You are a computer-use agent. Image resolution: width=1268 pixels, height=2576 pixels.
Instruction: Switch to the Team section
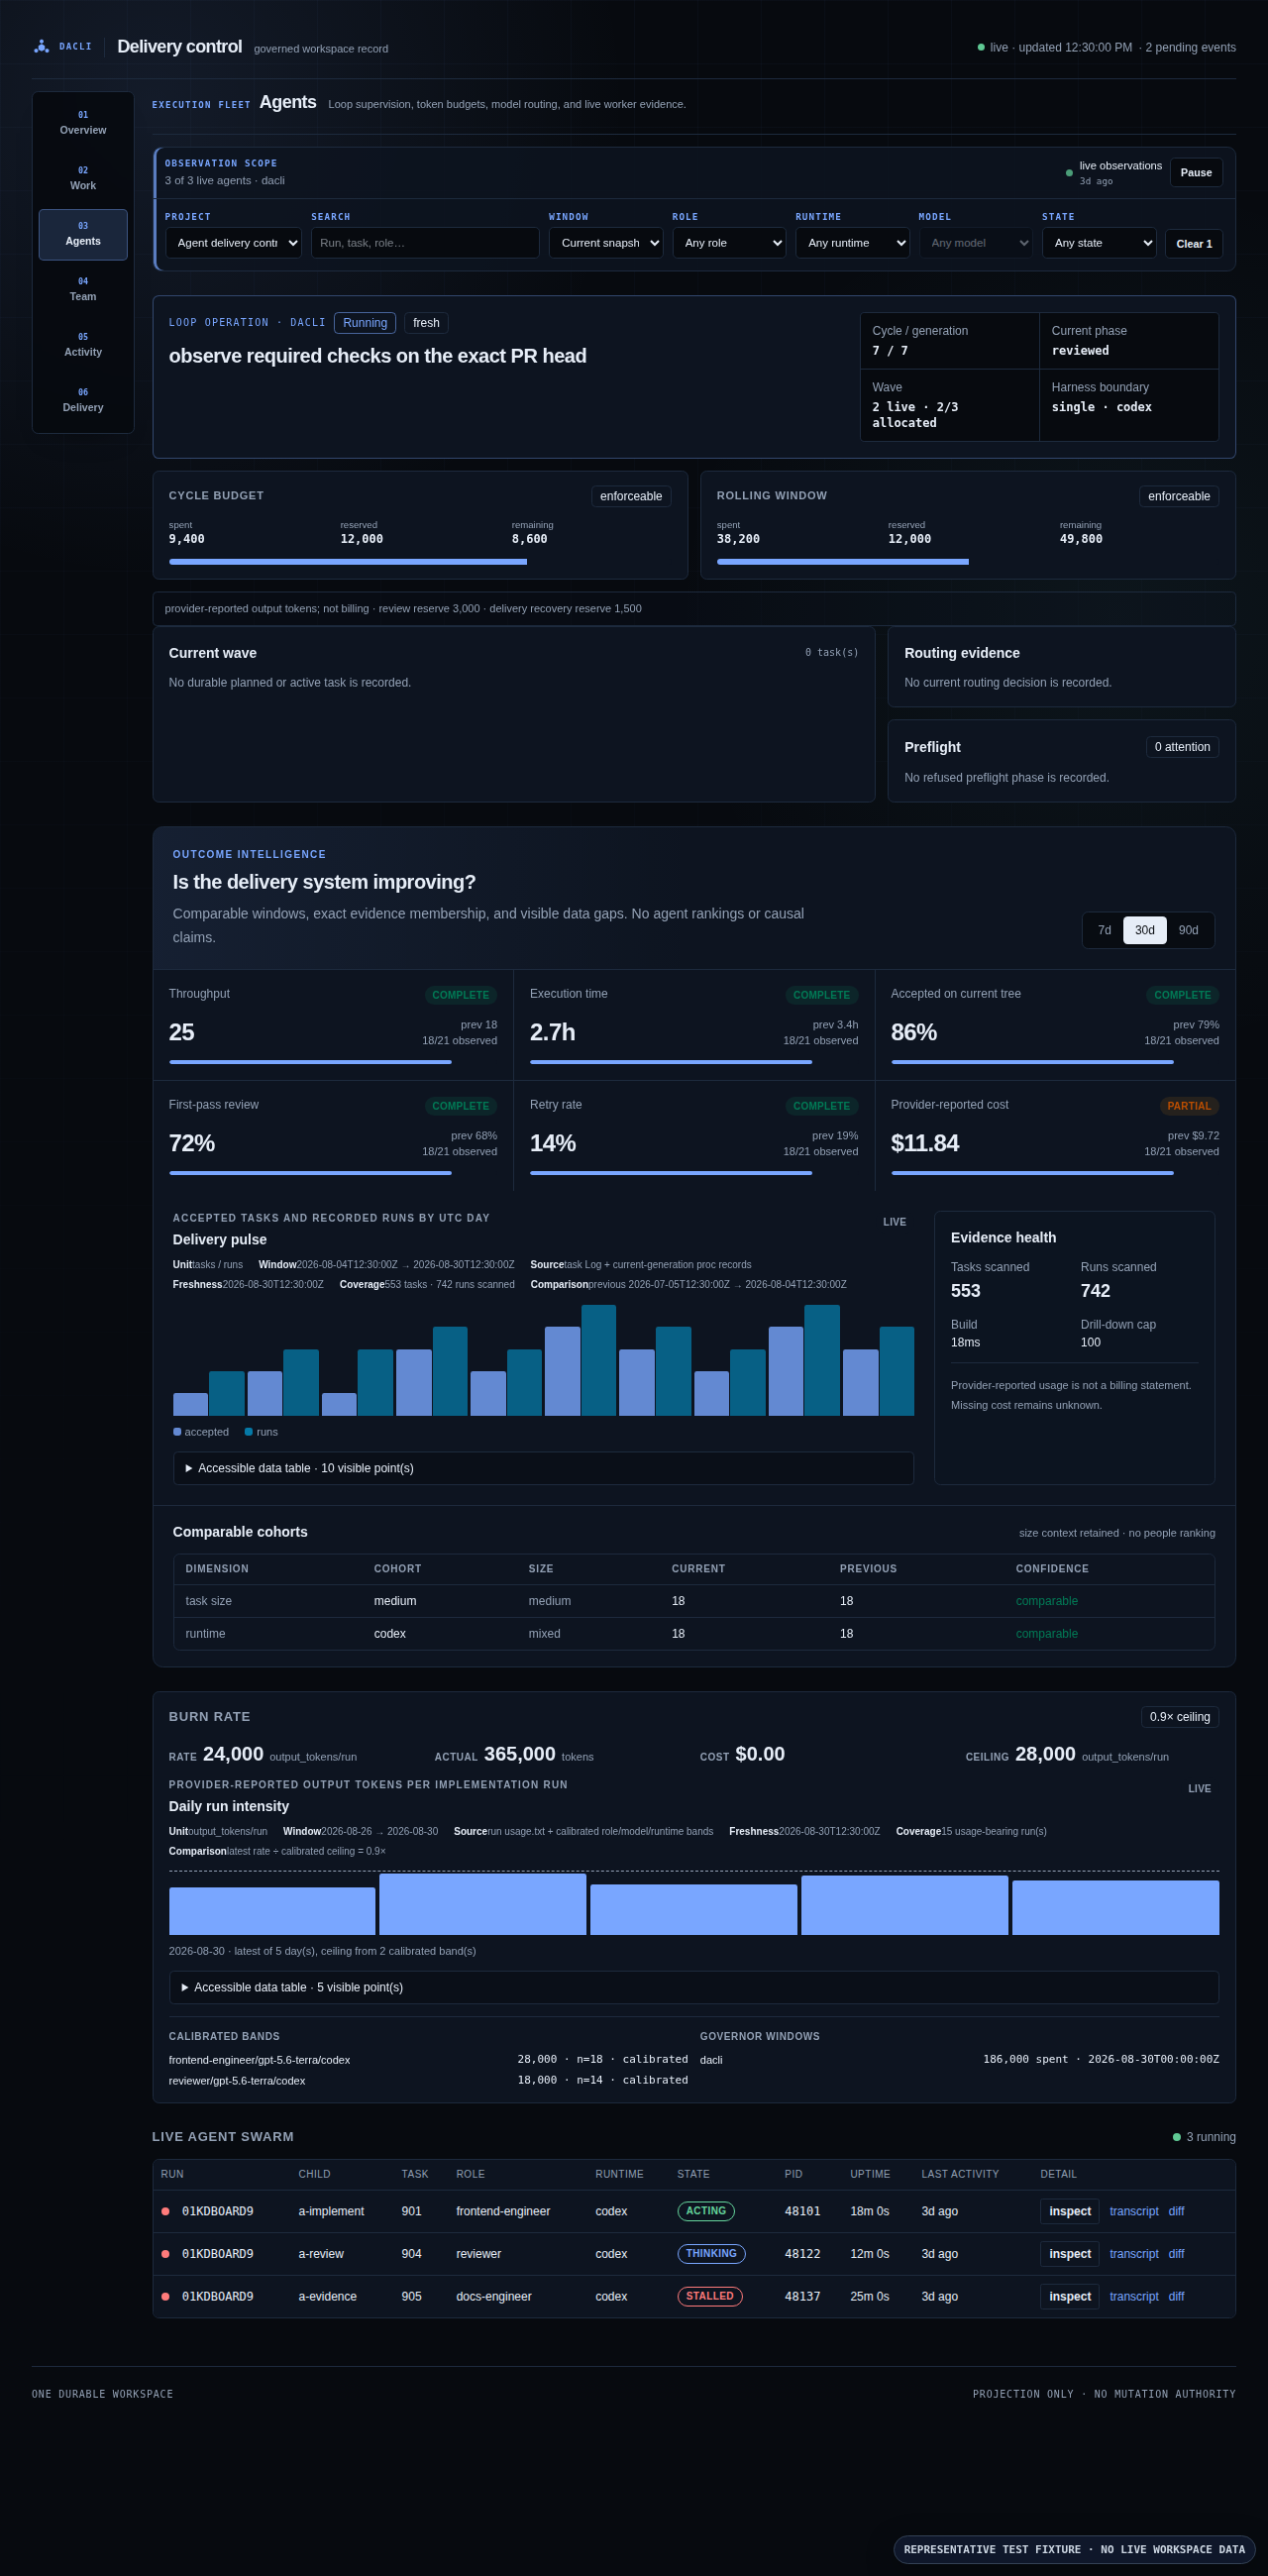pos(83,290)
